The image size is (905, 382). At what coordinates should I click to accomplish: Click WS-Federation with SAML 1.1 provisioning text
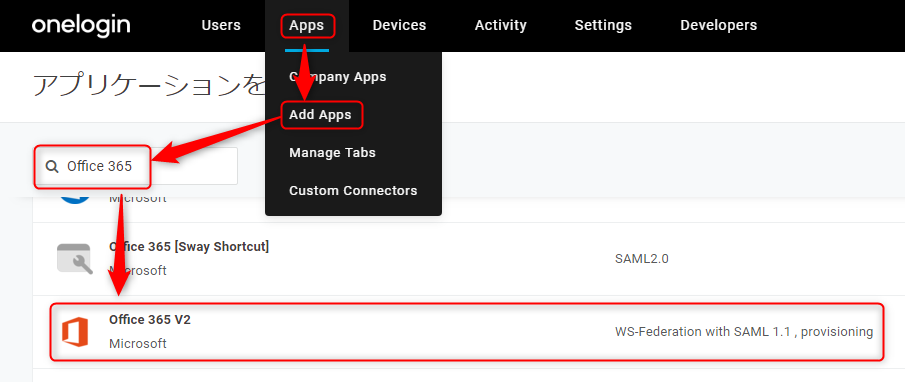(744, 332)
